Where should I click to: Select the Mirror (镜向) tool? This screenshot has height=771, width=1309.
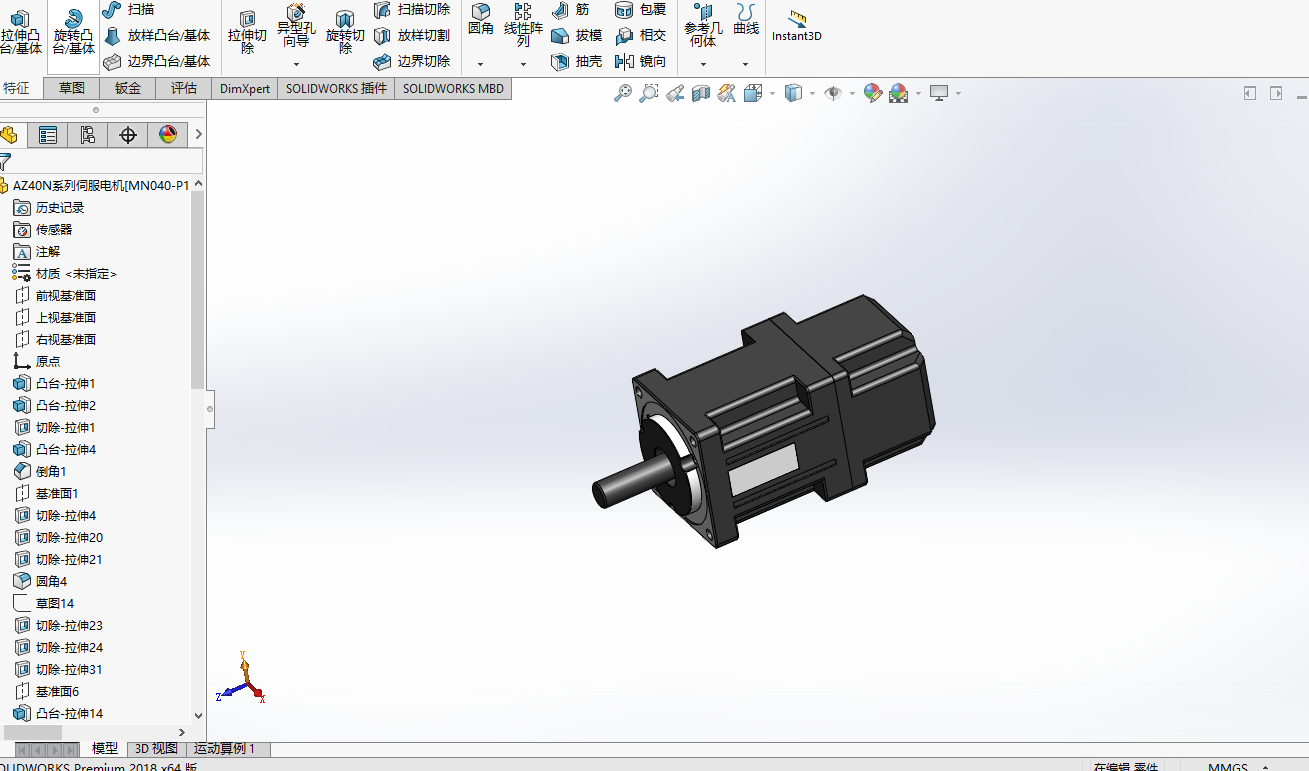(640, 61)
